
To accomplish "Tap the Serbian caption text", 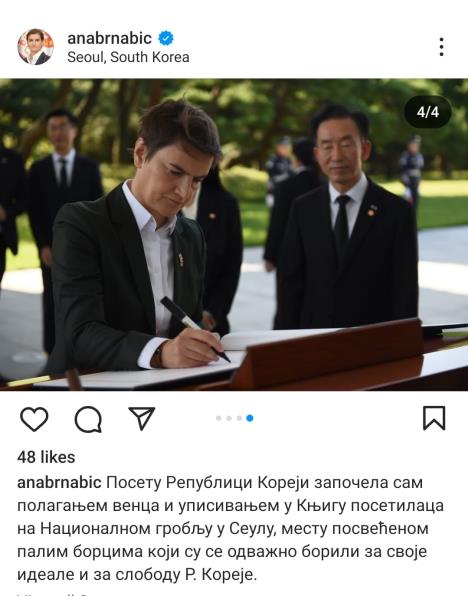I will coord(230,528).
